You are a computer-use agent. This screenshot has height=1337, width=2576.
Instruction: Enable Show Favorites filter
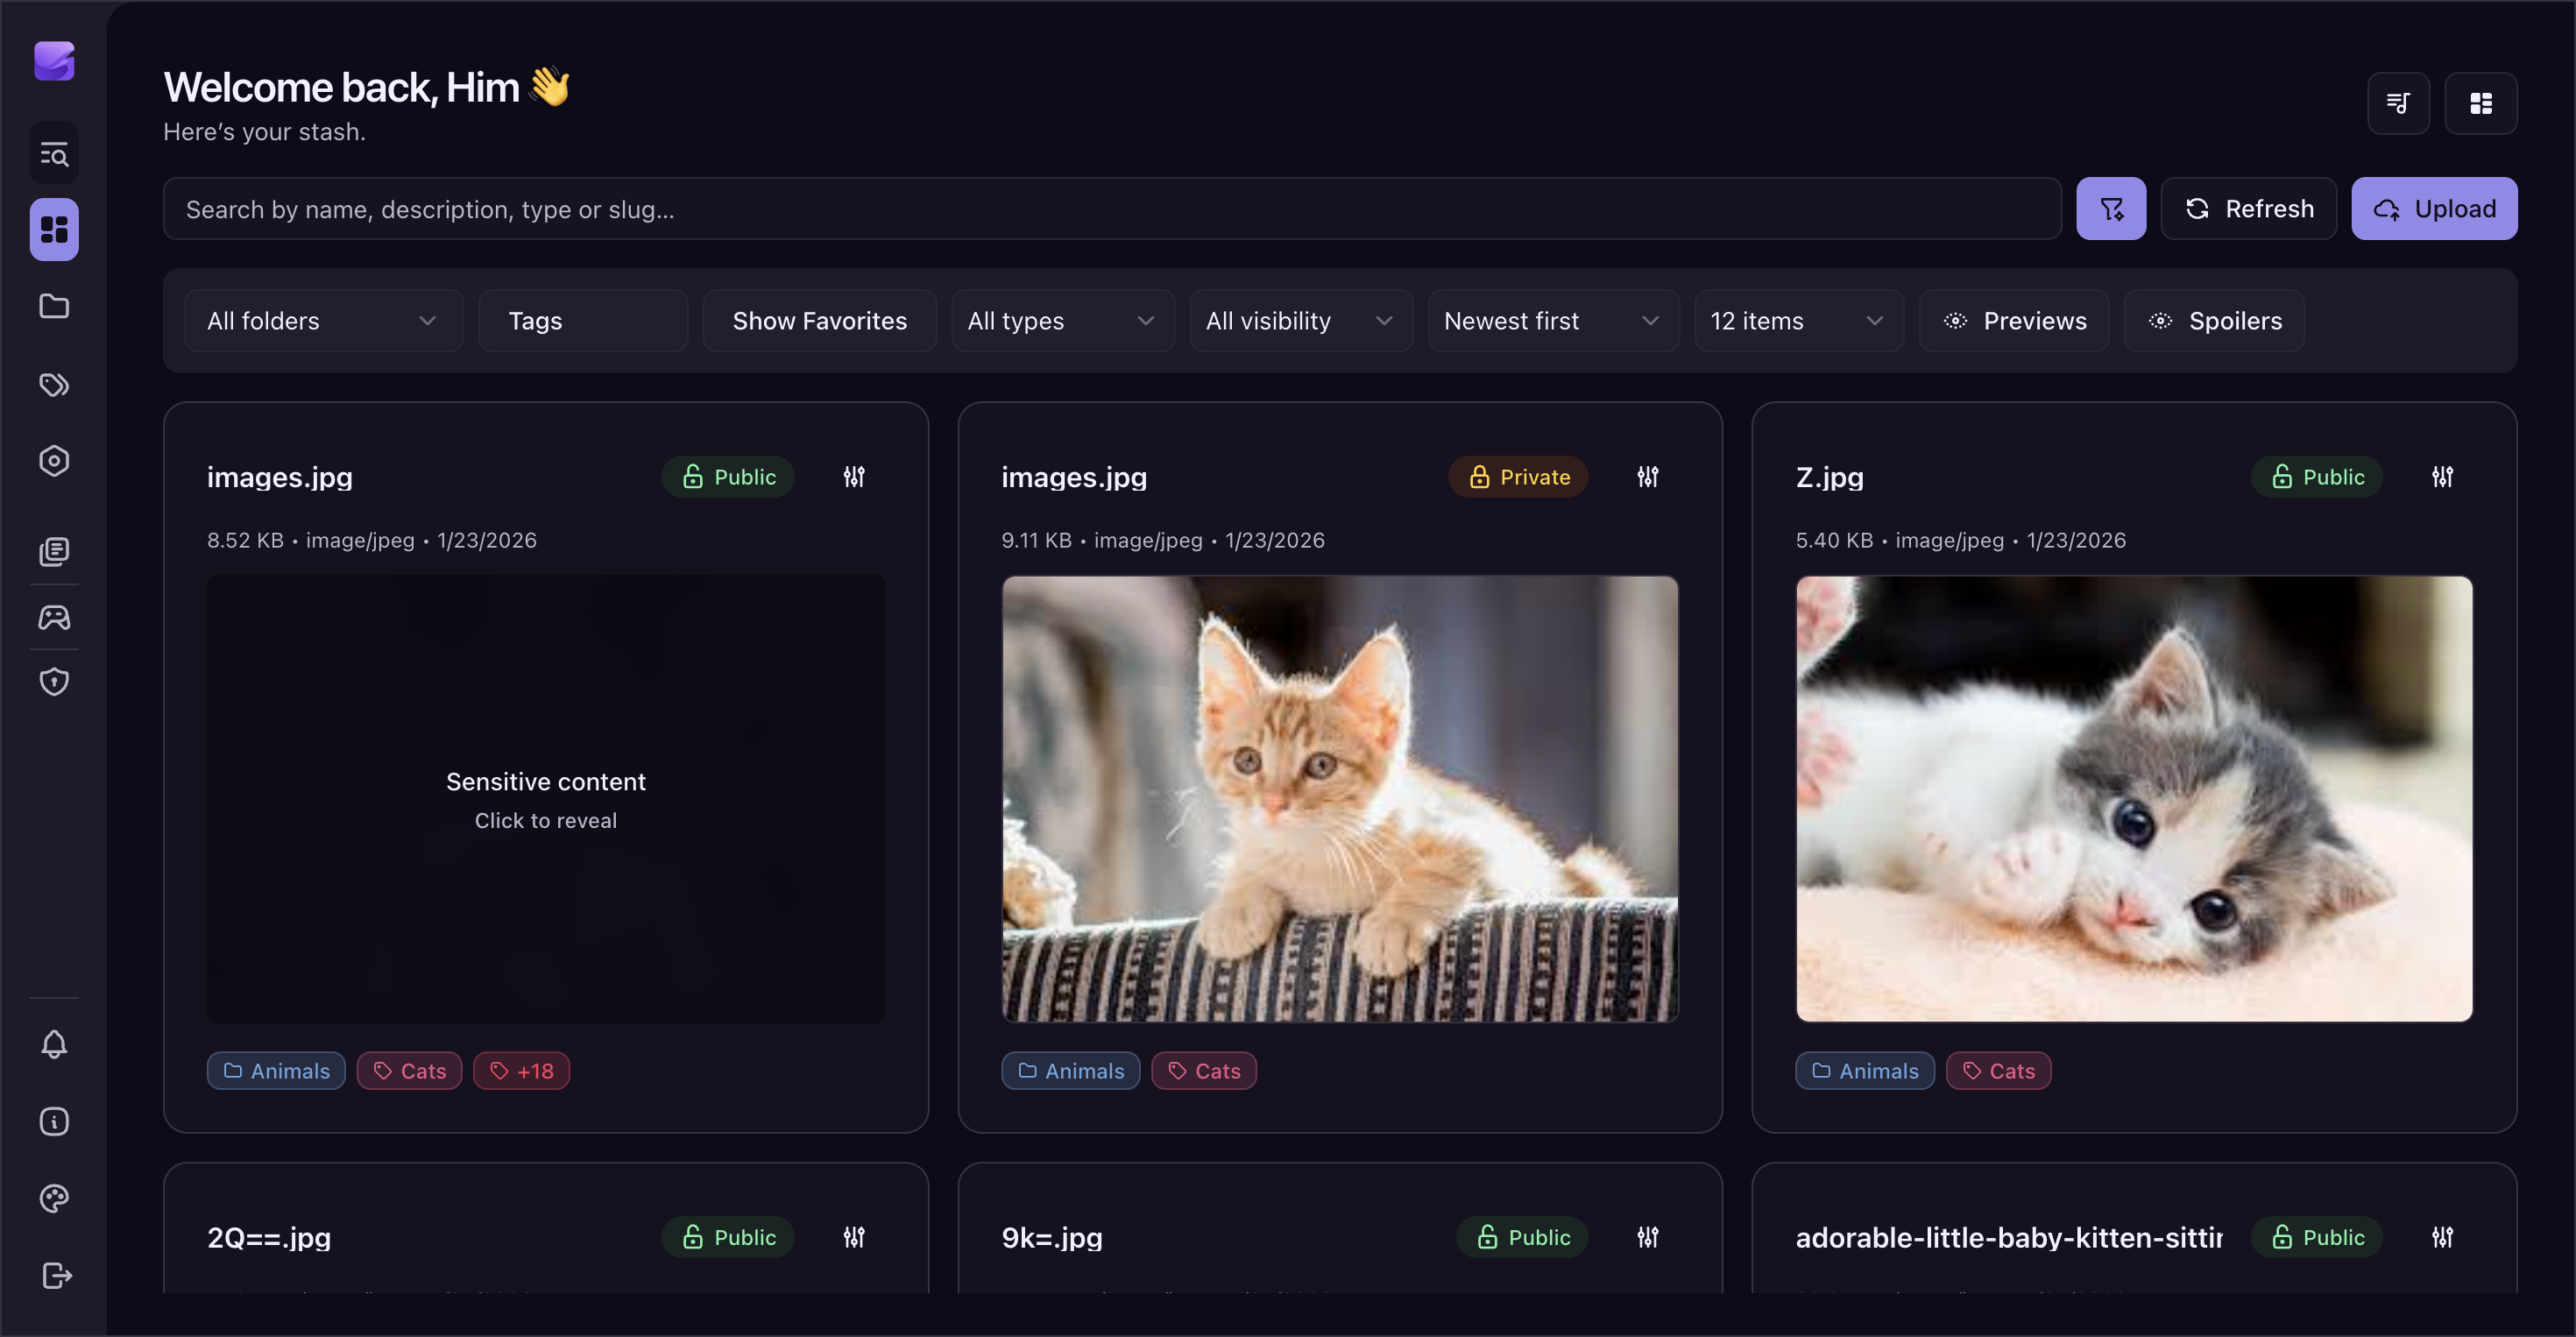pyautogui.click(x=818, y=320)
